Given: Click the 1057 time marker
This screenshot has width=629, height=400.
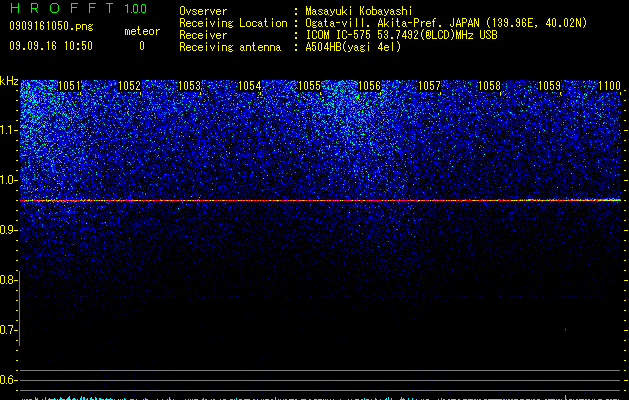Looking at the screenshot, I should click(x=429, y=86).
